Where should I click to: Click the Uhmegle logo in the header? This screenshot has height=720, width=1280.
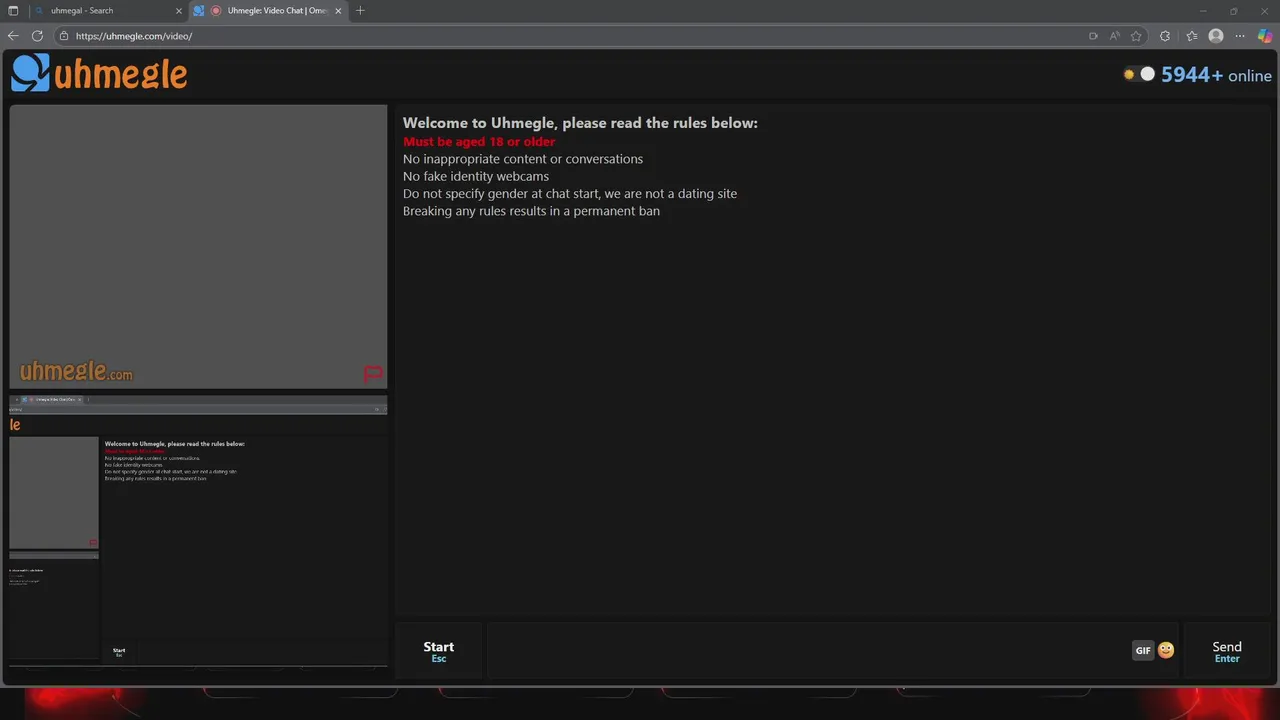(x=99, y=73)
